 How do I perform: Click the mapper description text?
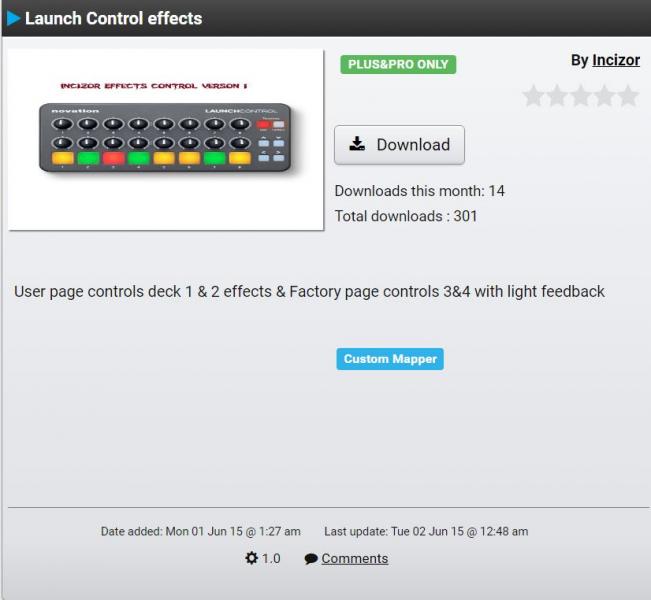[309, 291]
